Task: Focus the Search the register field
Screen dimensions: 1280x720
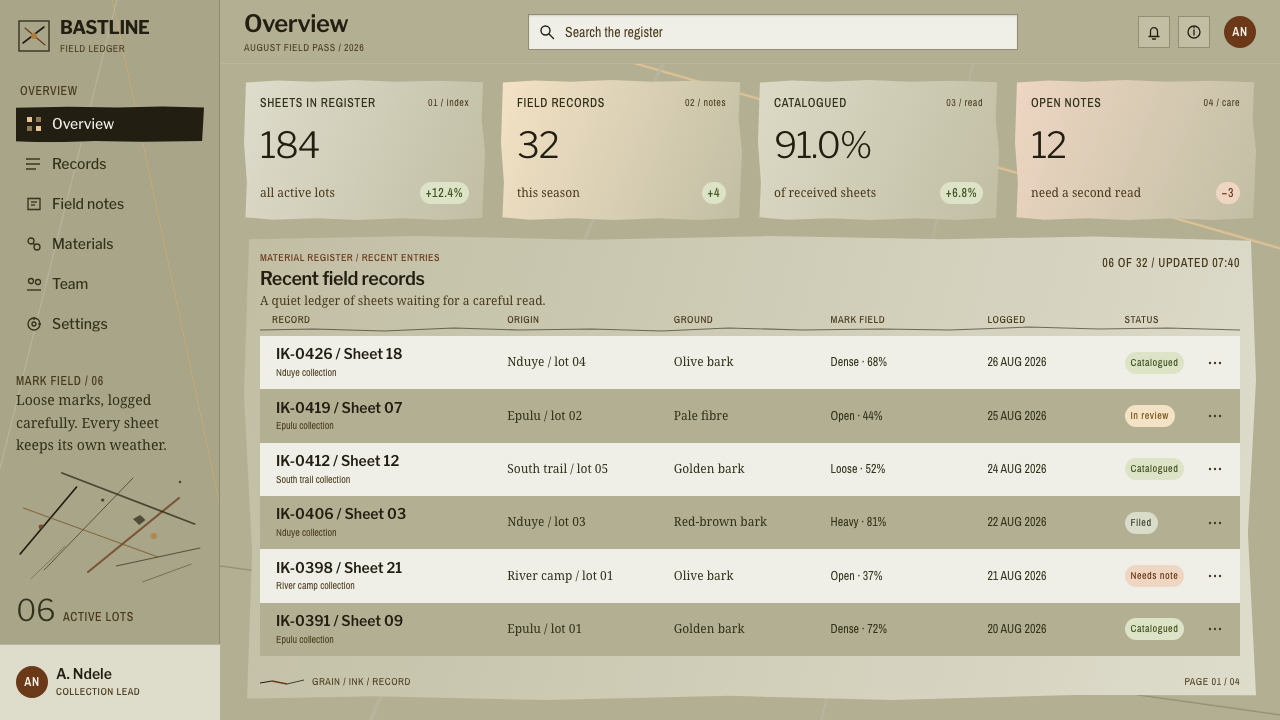Action: click(x=773, y=32)
